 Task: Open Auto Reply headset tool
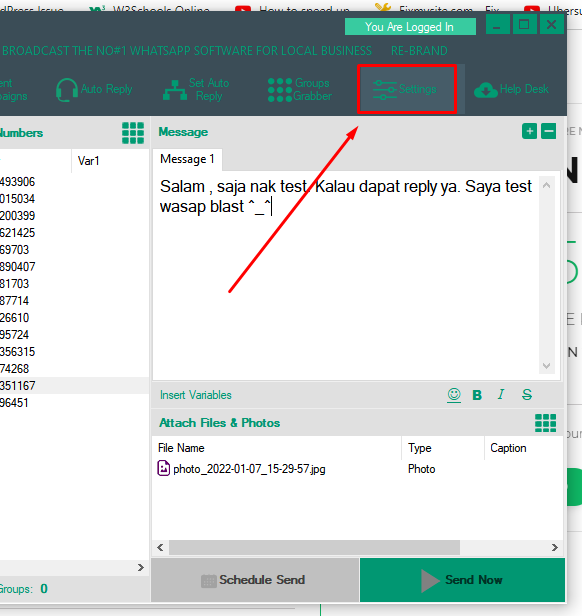pos(94,90)
